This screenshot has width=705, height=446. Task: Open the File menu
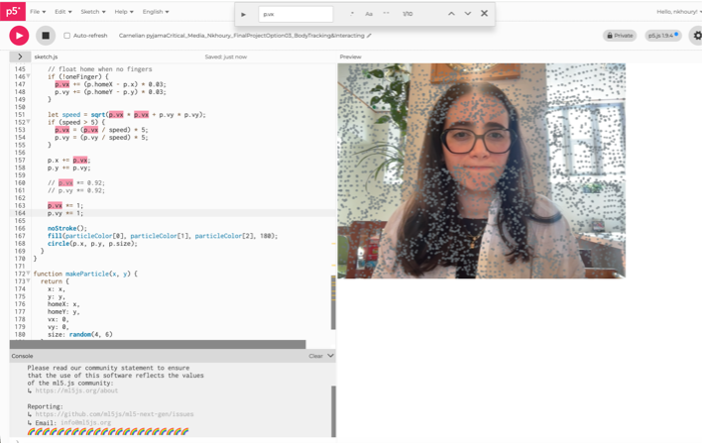(x=38, y=12)
